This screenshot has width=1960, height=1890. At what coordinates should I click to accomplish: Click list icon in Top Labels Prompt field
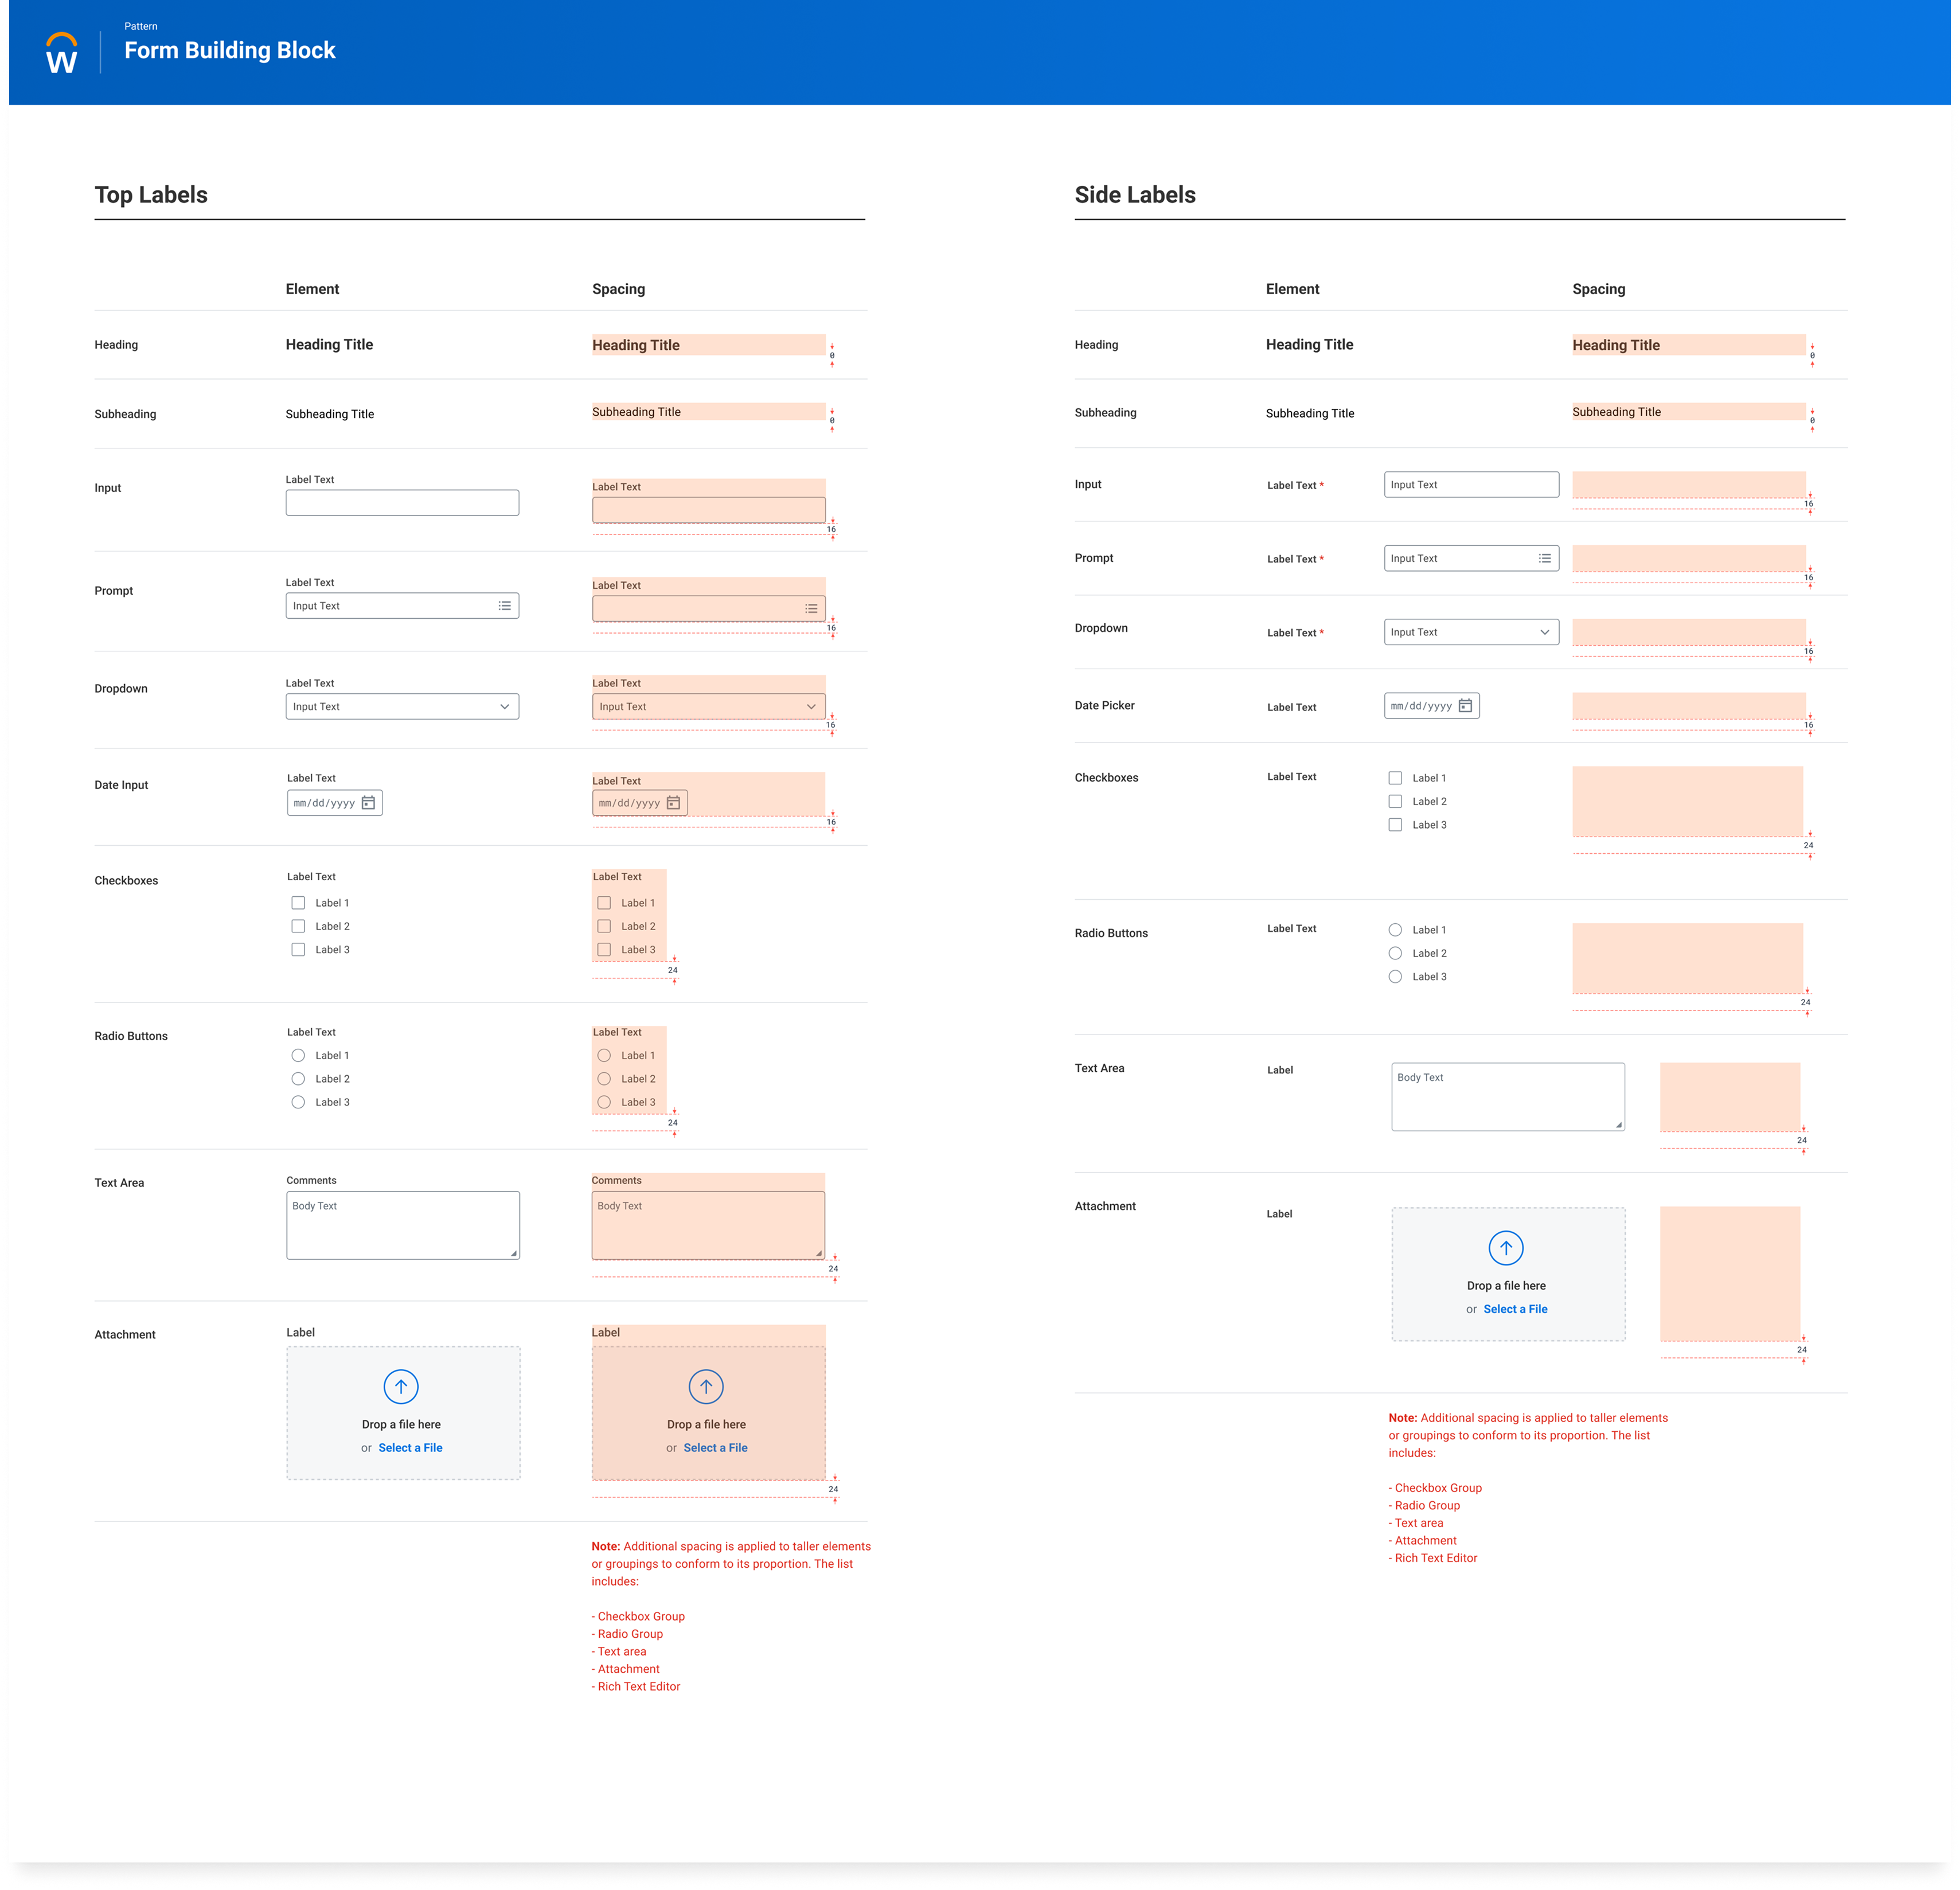505,606
